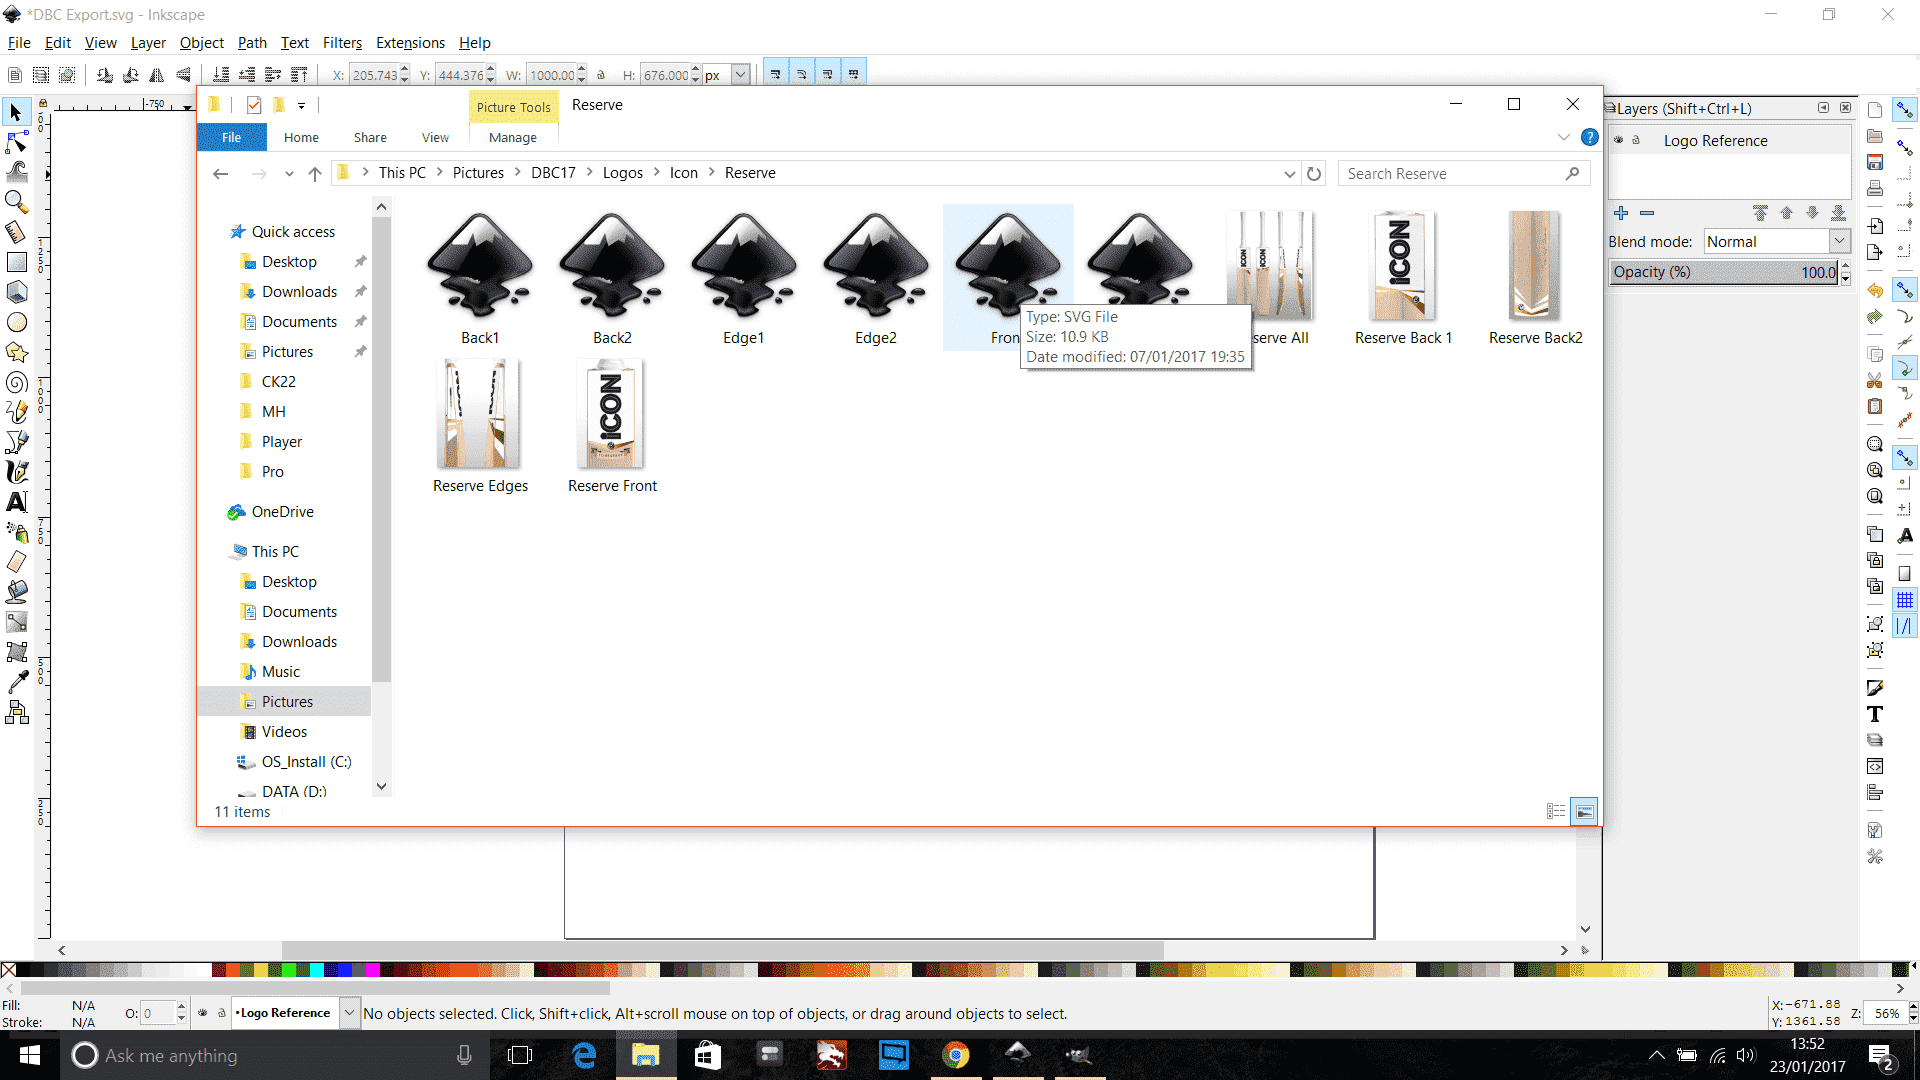Select the 3D box tool

coord(16,292)
